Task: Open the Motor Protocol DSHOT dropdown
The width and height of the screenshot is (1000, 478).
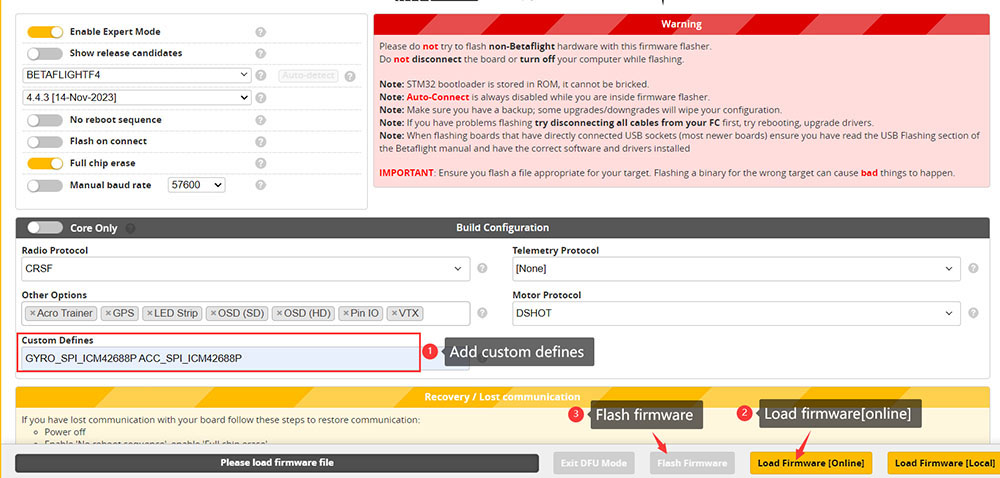Action: point(736,314)
